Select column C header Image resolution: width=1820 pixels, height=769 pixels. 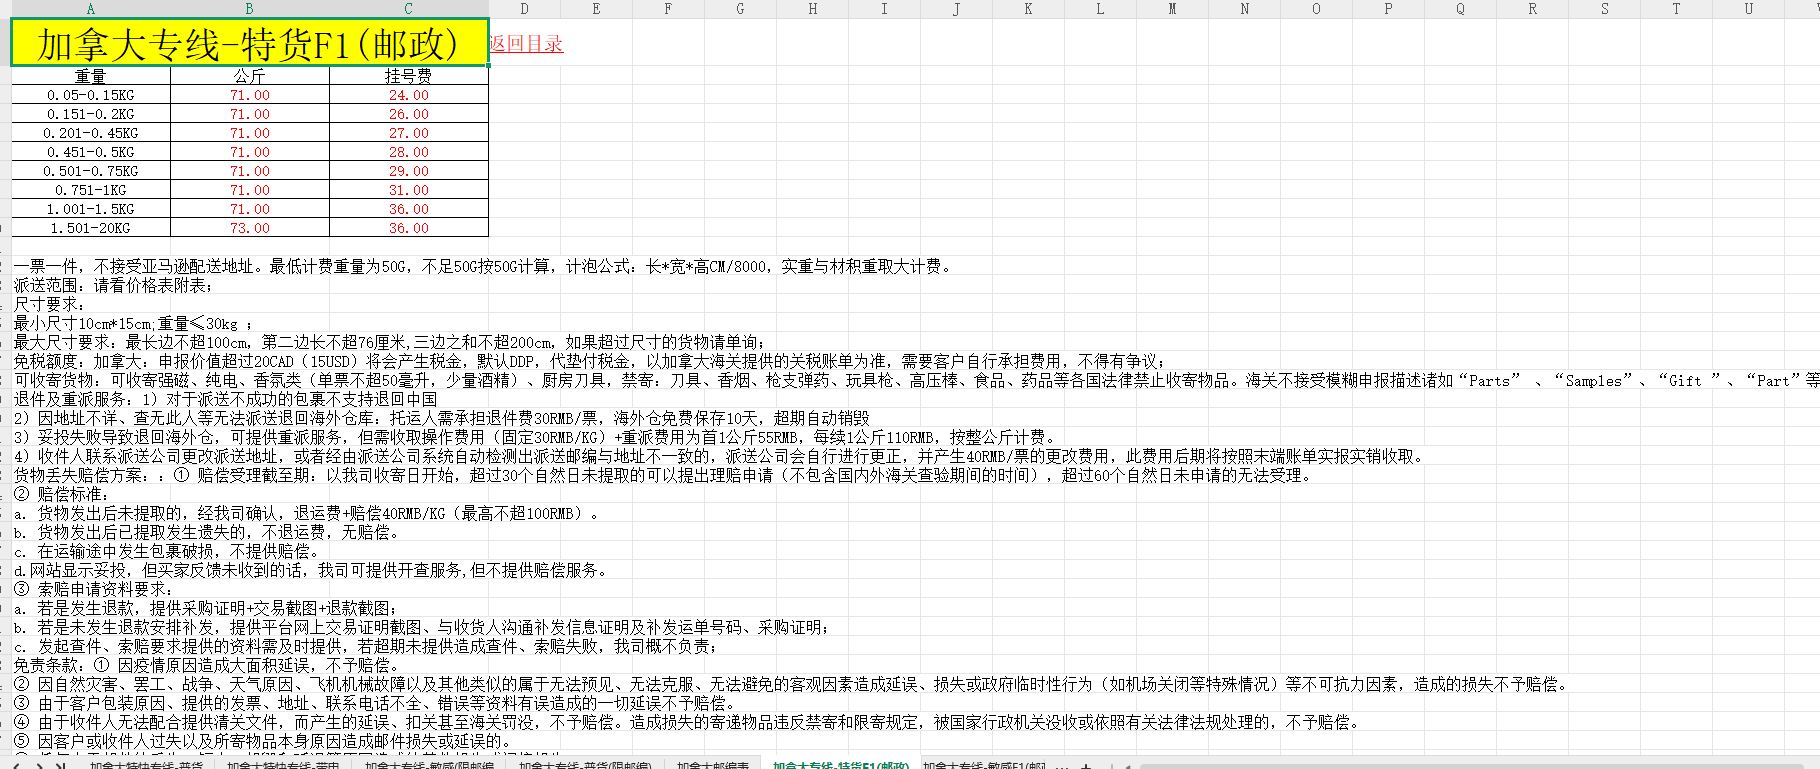point(409,8)
